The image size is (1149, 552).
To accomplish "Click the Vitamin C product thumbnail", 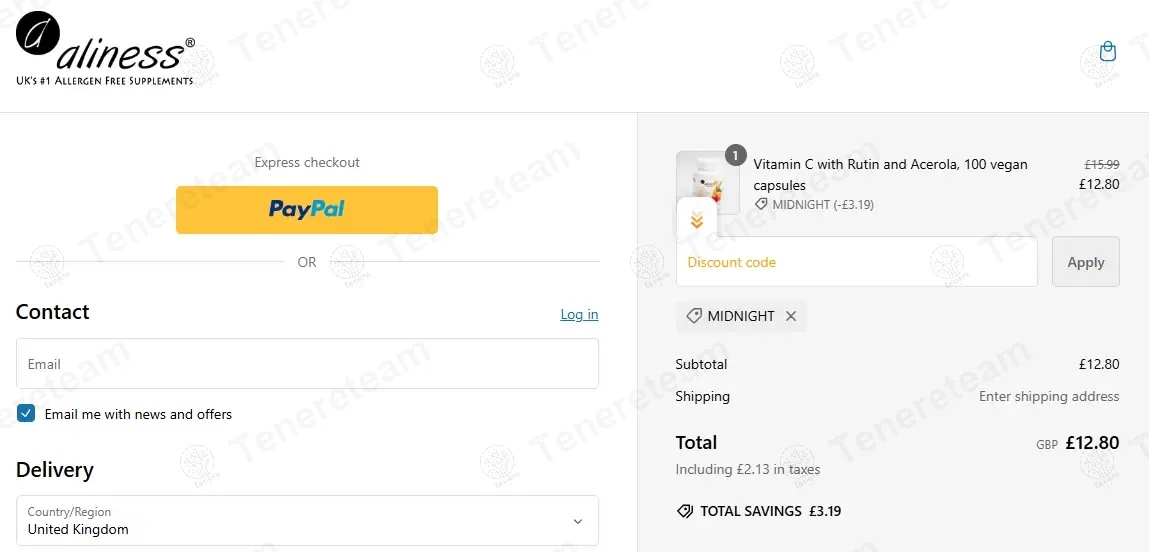I will (708, 180).
